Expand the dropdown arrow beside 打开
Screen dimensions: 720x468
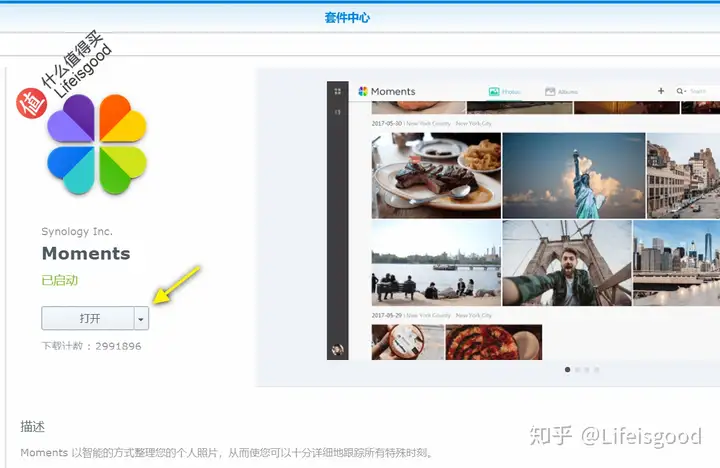pyautogui.click(x=141, y=318)
